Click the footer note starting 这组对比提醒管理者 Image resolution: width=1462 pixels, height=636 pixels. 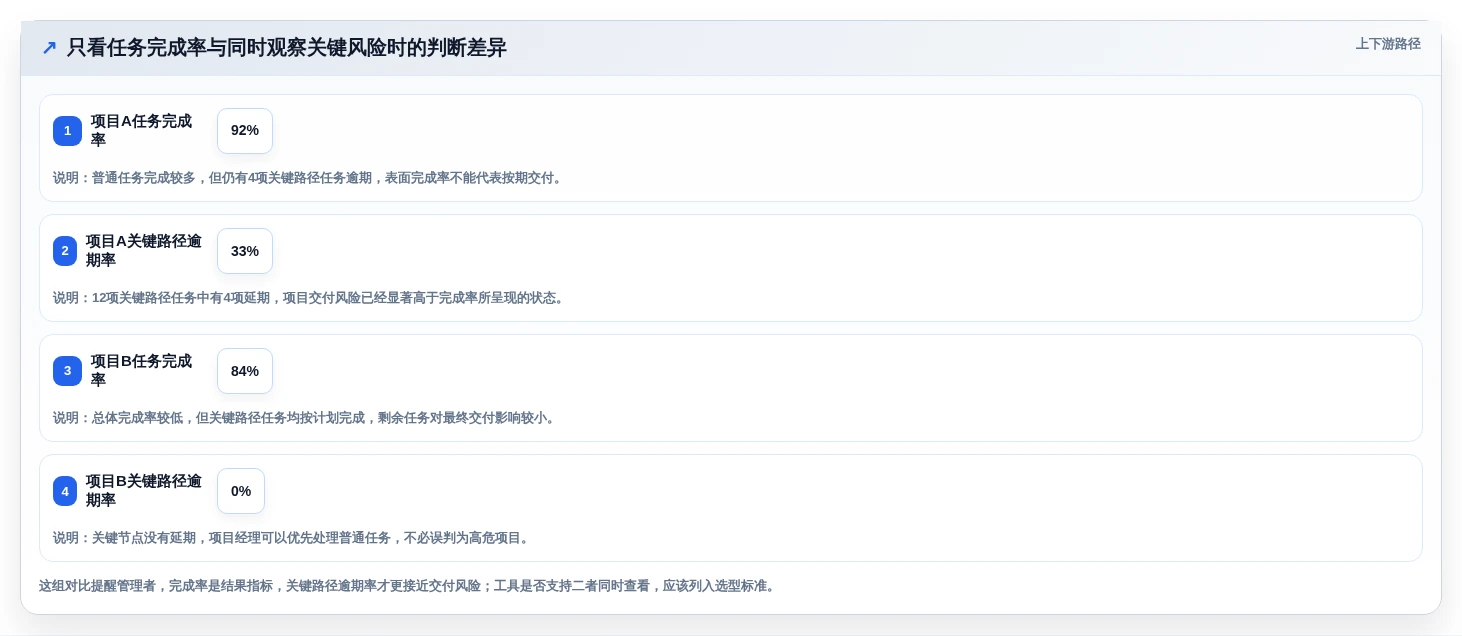409,586
